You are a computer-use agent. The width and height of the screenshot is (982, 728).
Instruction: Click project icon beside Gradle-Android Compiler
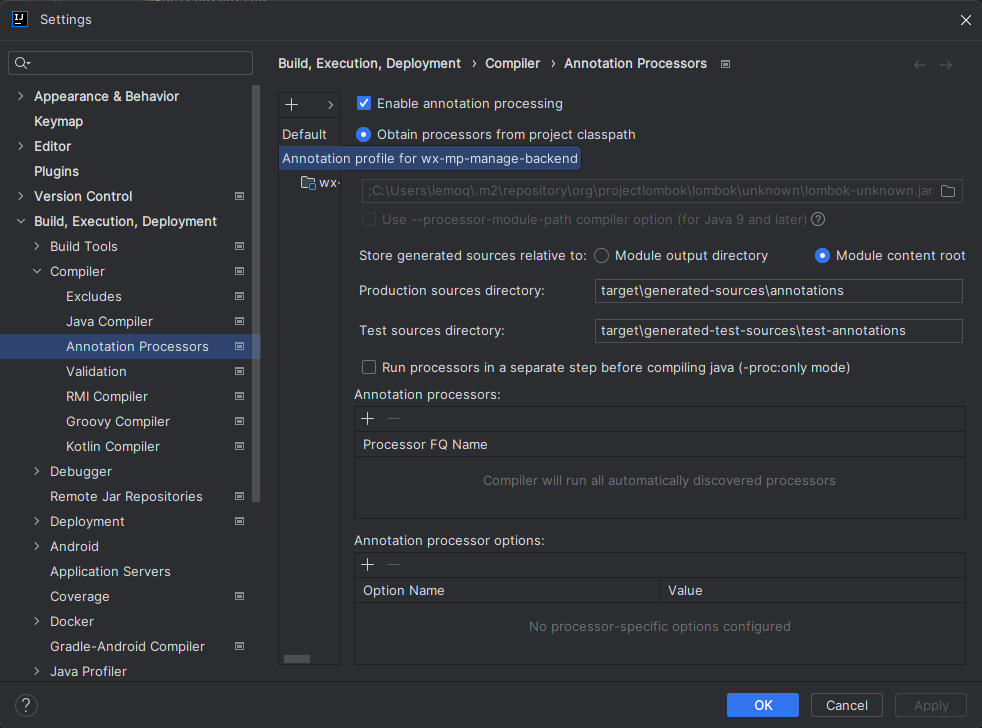click(x=239, y=646)
